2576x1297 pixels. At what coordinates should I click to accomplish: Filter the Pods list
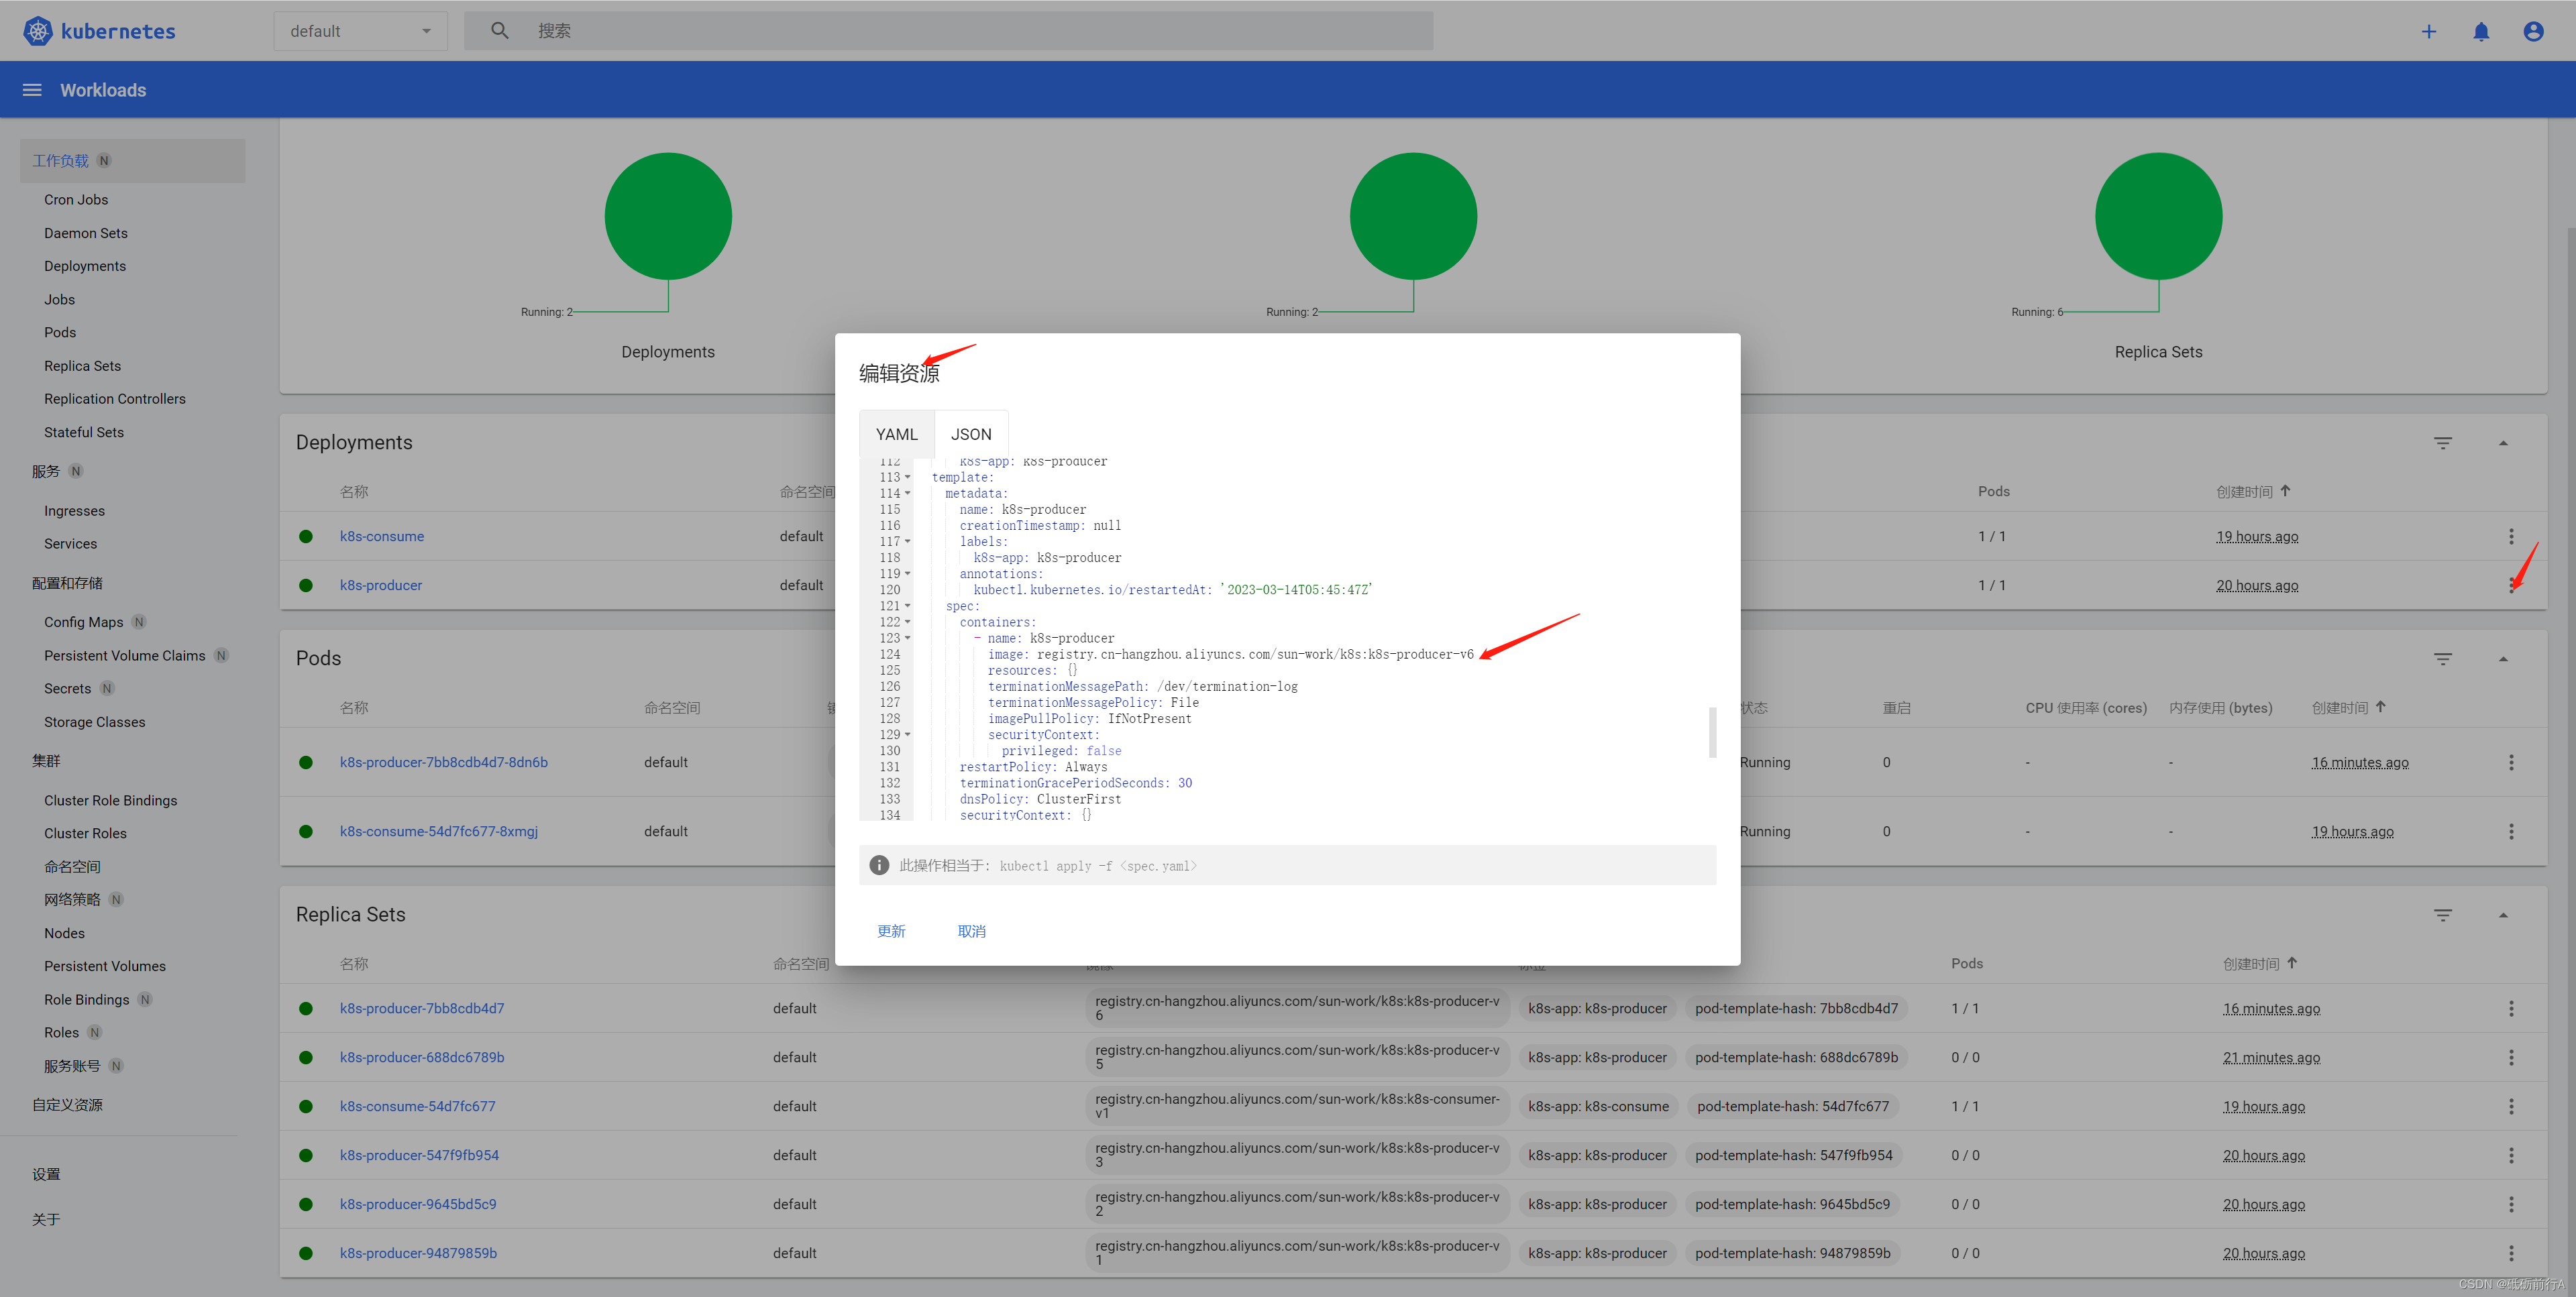[x=2442, y=659]
